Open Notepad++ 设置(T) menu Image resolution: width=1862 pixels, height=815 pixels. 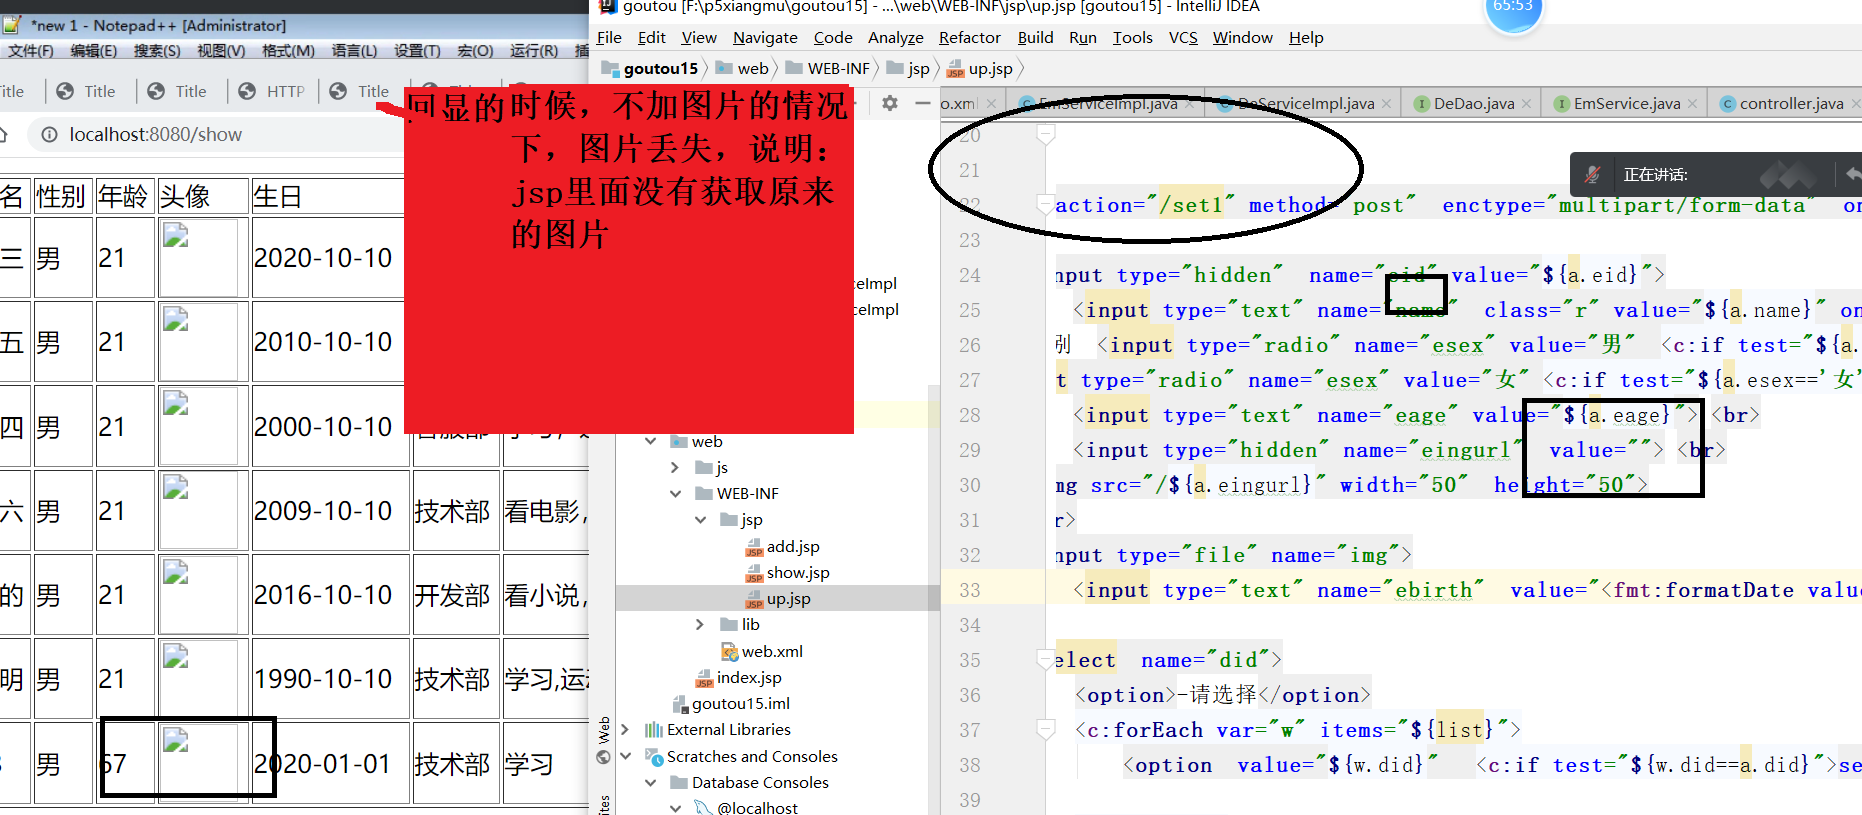click(x=417, y=51)
